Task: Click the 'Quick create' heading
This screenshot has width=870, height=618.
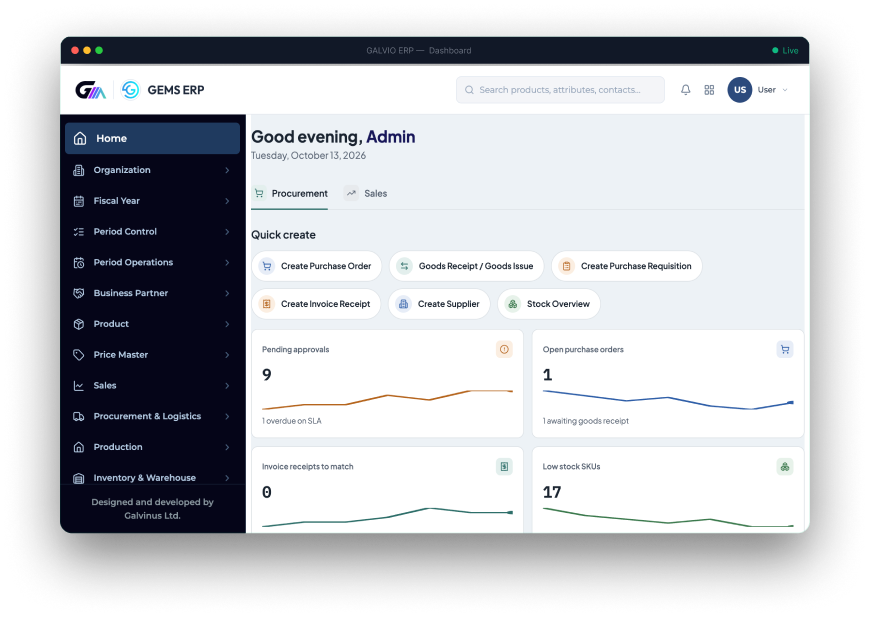Action: pos(284,235)
